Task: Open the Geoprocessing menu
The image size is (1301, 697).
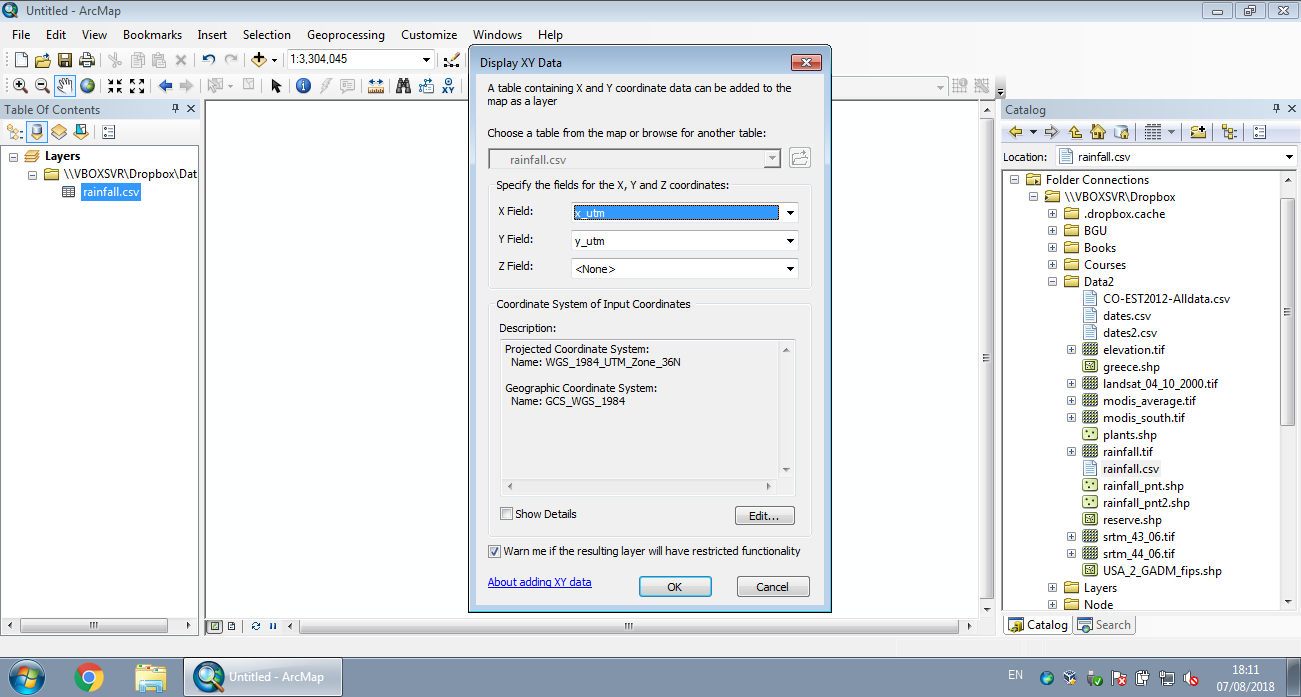Action: pos(346,34)
